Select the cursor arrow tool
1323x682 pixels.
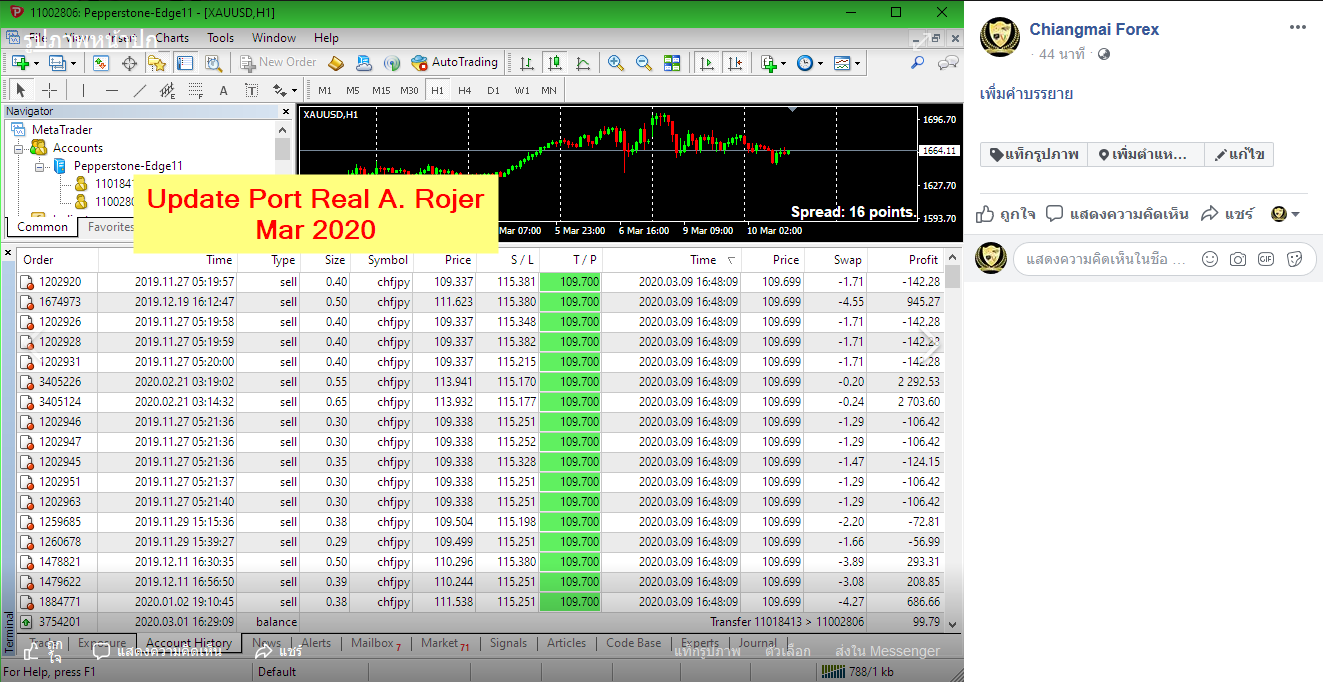22,90
